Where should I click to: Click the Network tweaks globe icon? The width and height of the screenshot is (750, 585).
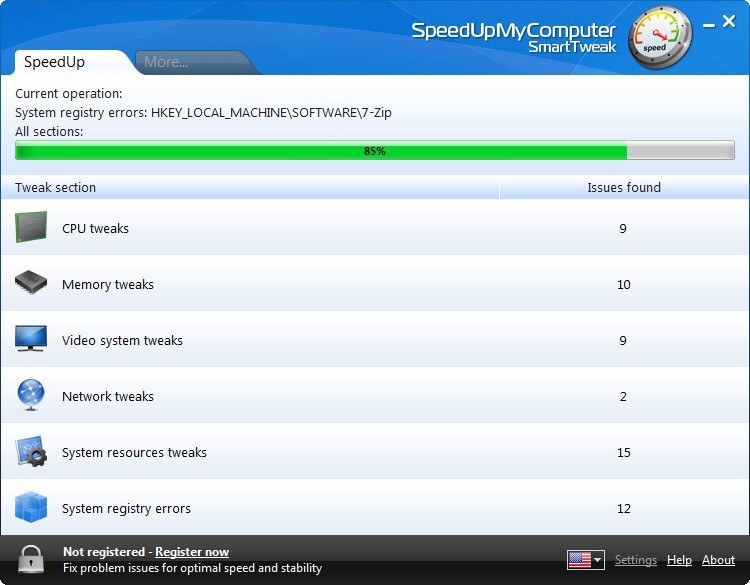click(31, 395)
